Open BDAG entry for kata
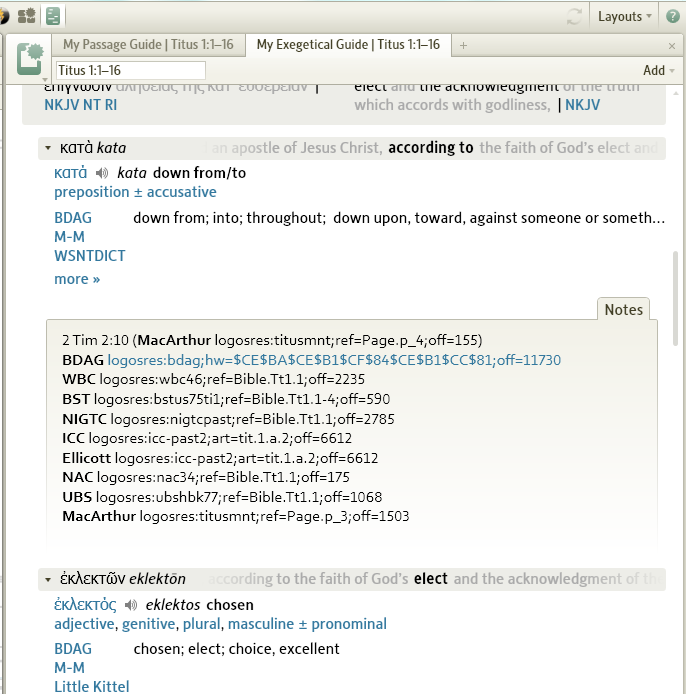The height and width of the screenshot is (694, 686). click(73, 218)
